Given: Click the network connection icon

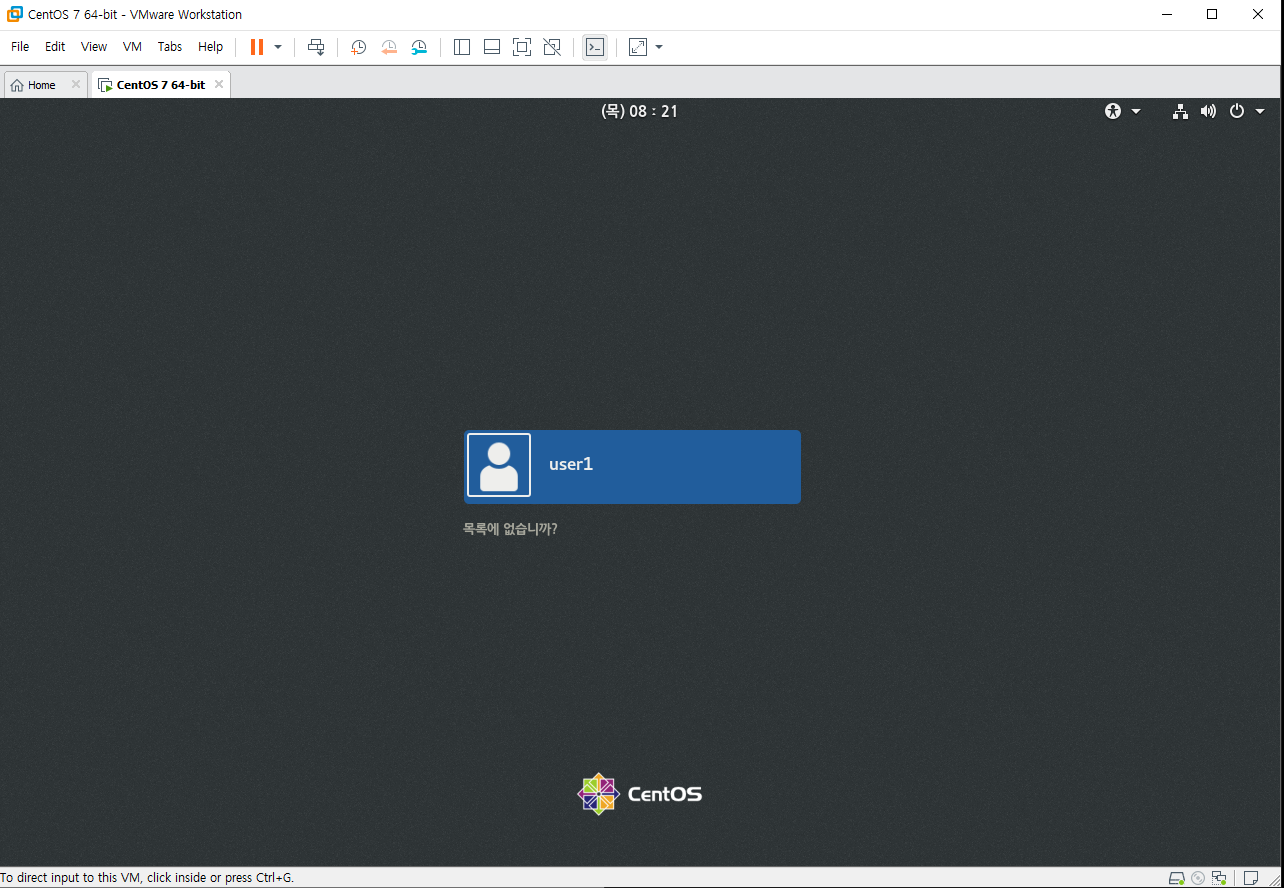Looking at the screenshot, I should [1180, 111].
